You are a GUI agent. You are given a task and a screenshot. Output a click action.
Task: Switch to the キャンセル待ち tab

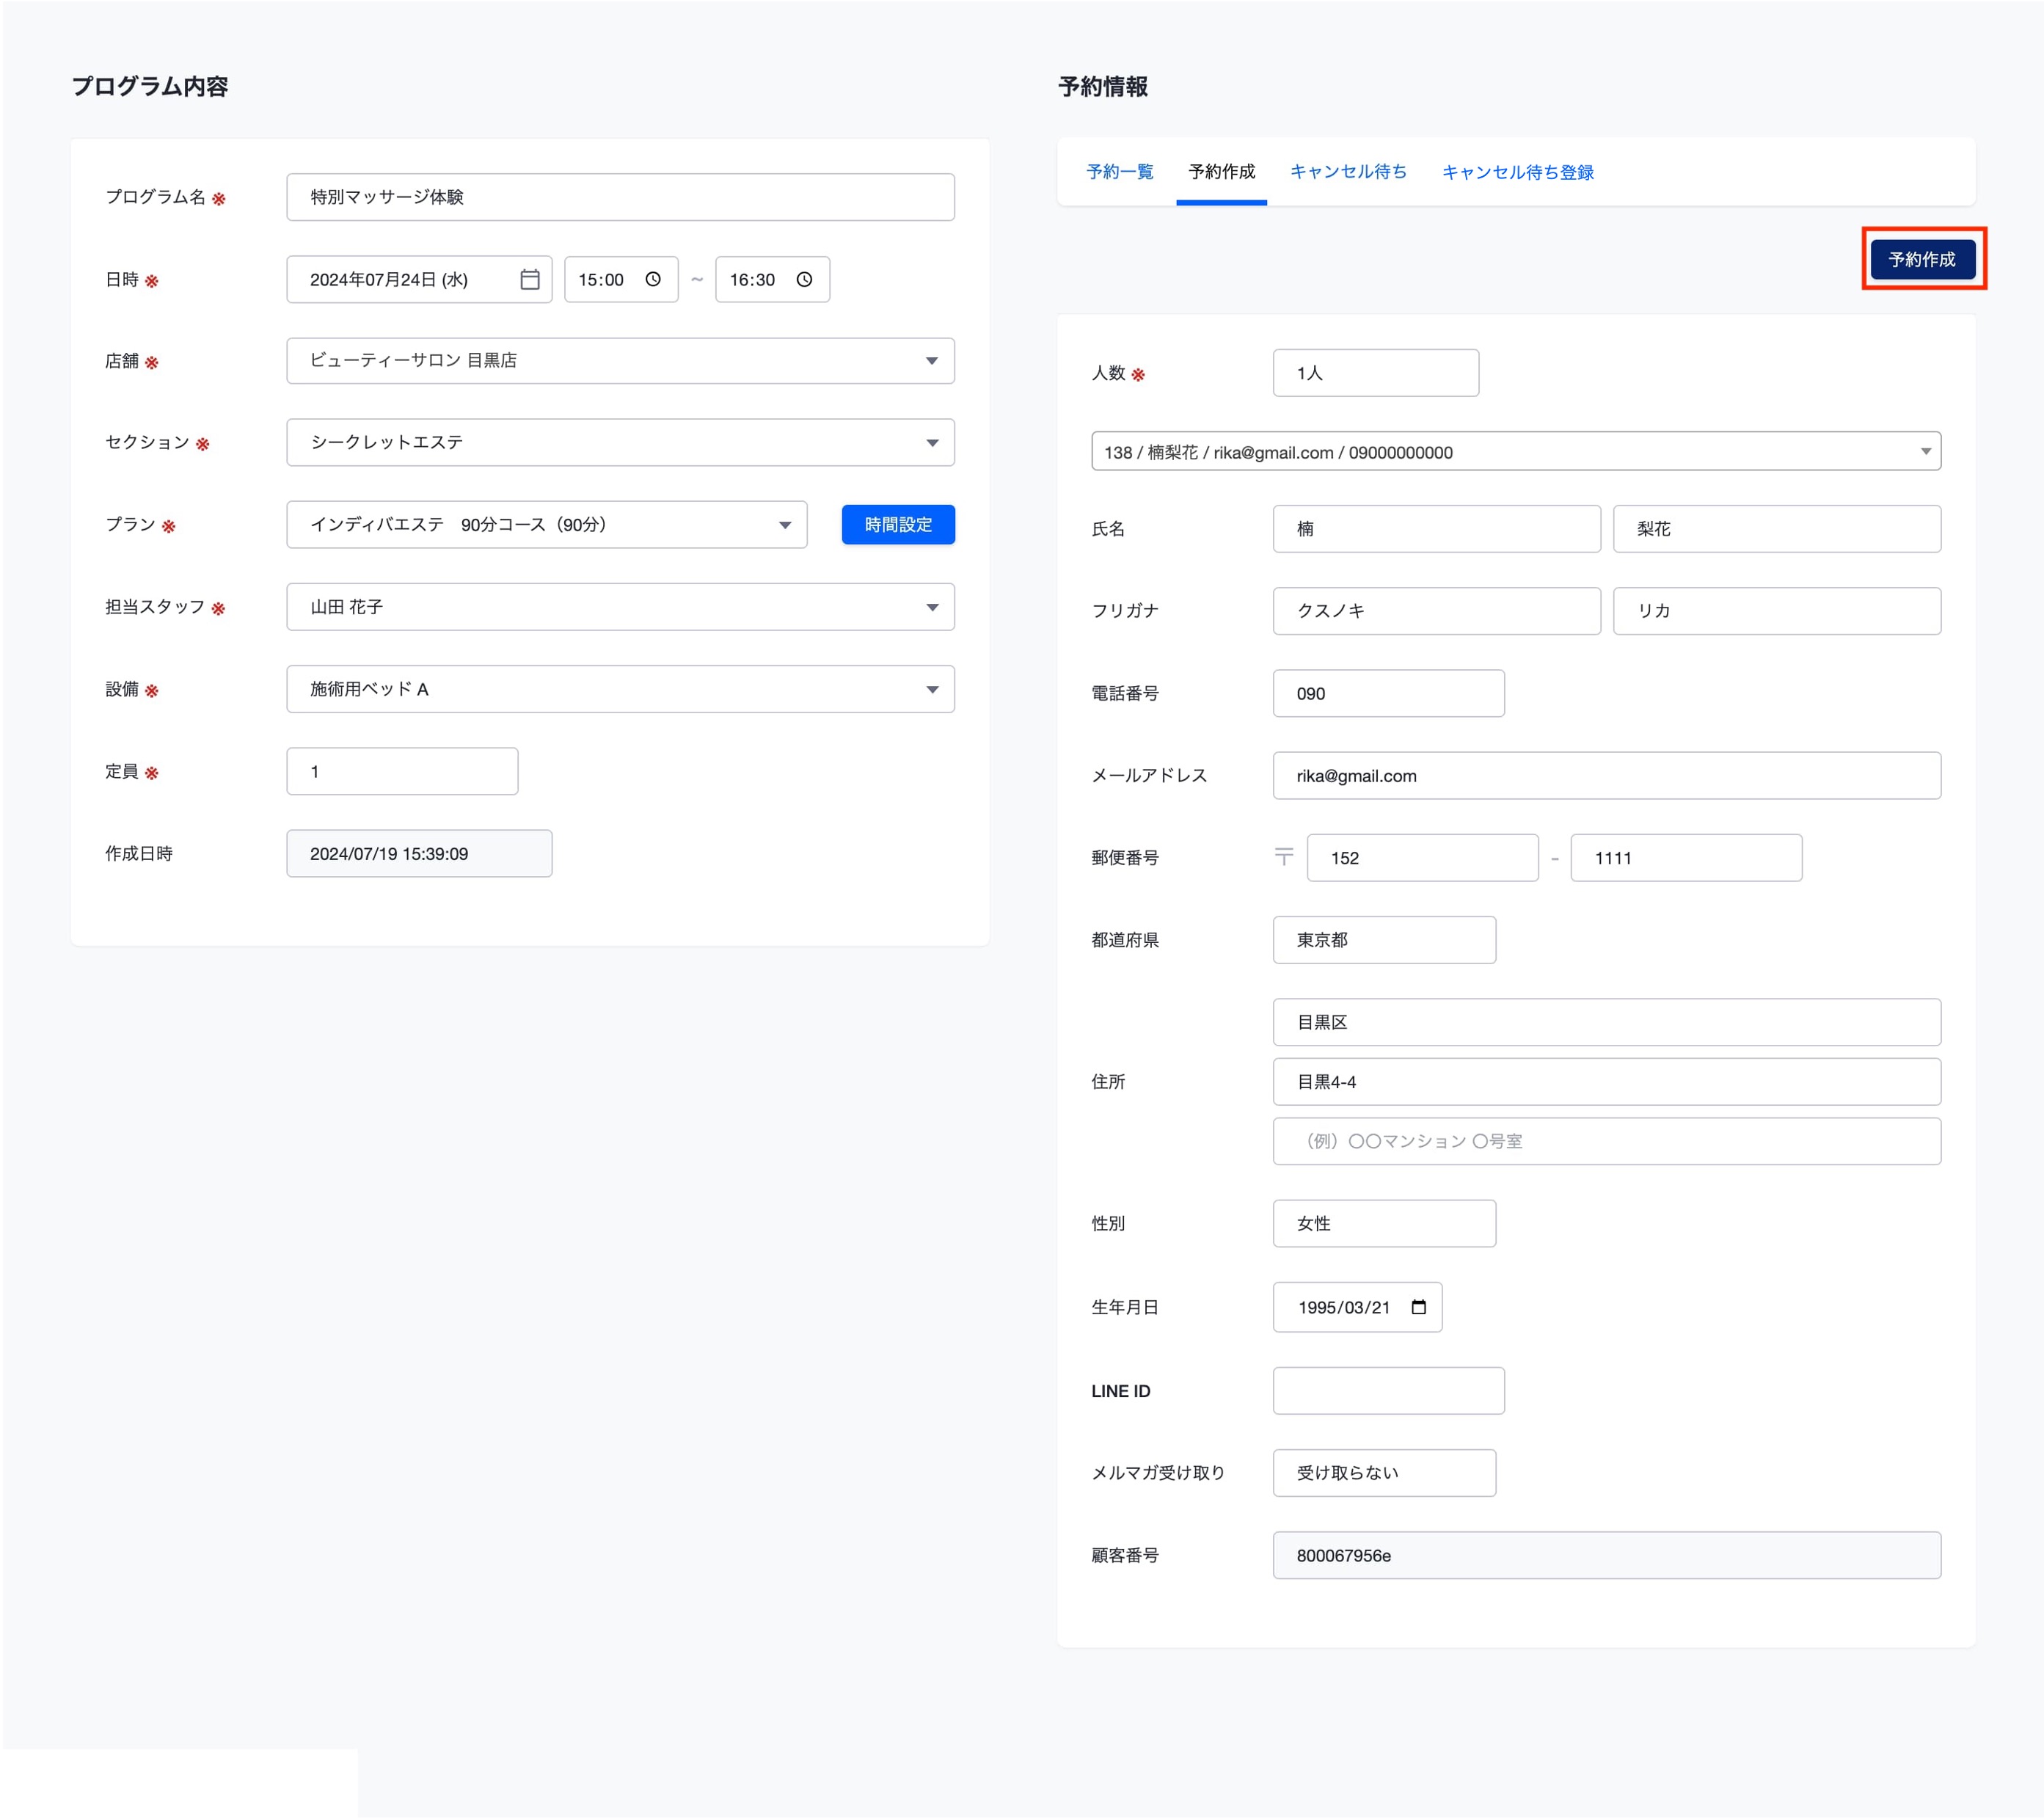pos(1347,172)
